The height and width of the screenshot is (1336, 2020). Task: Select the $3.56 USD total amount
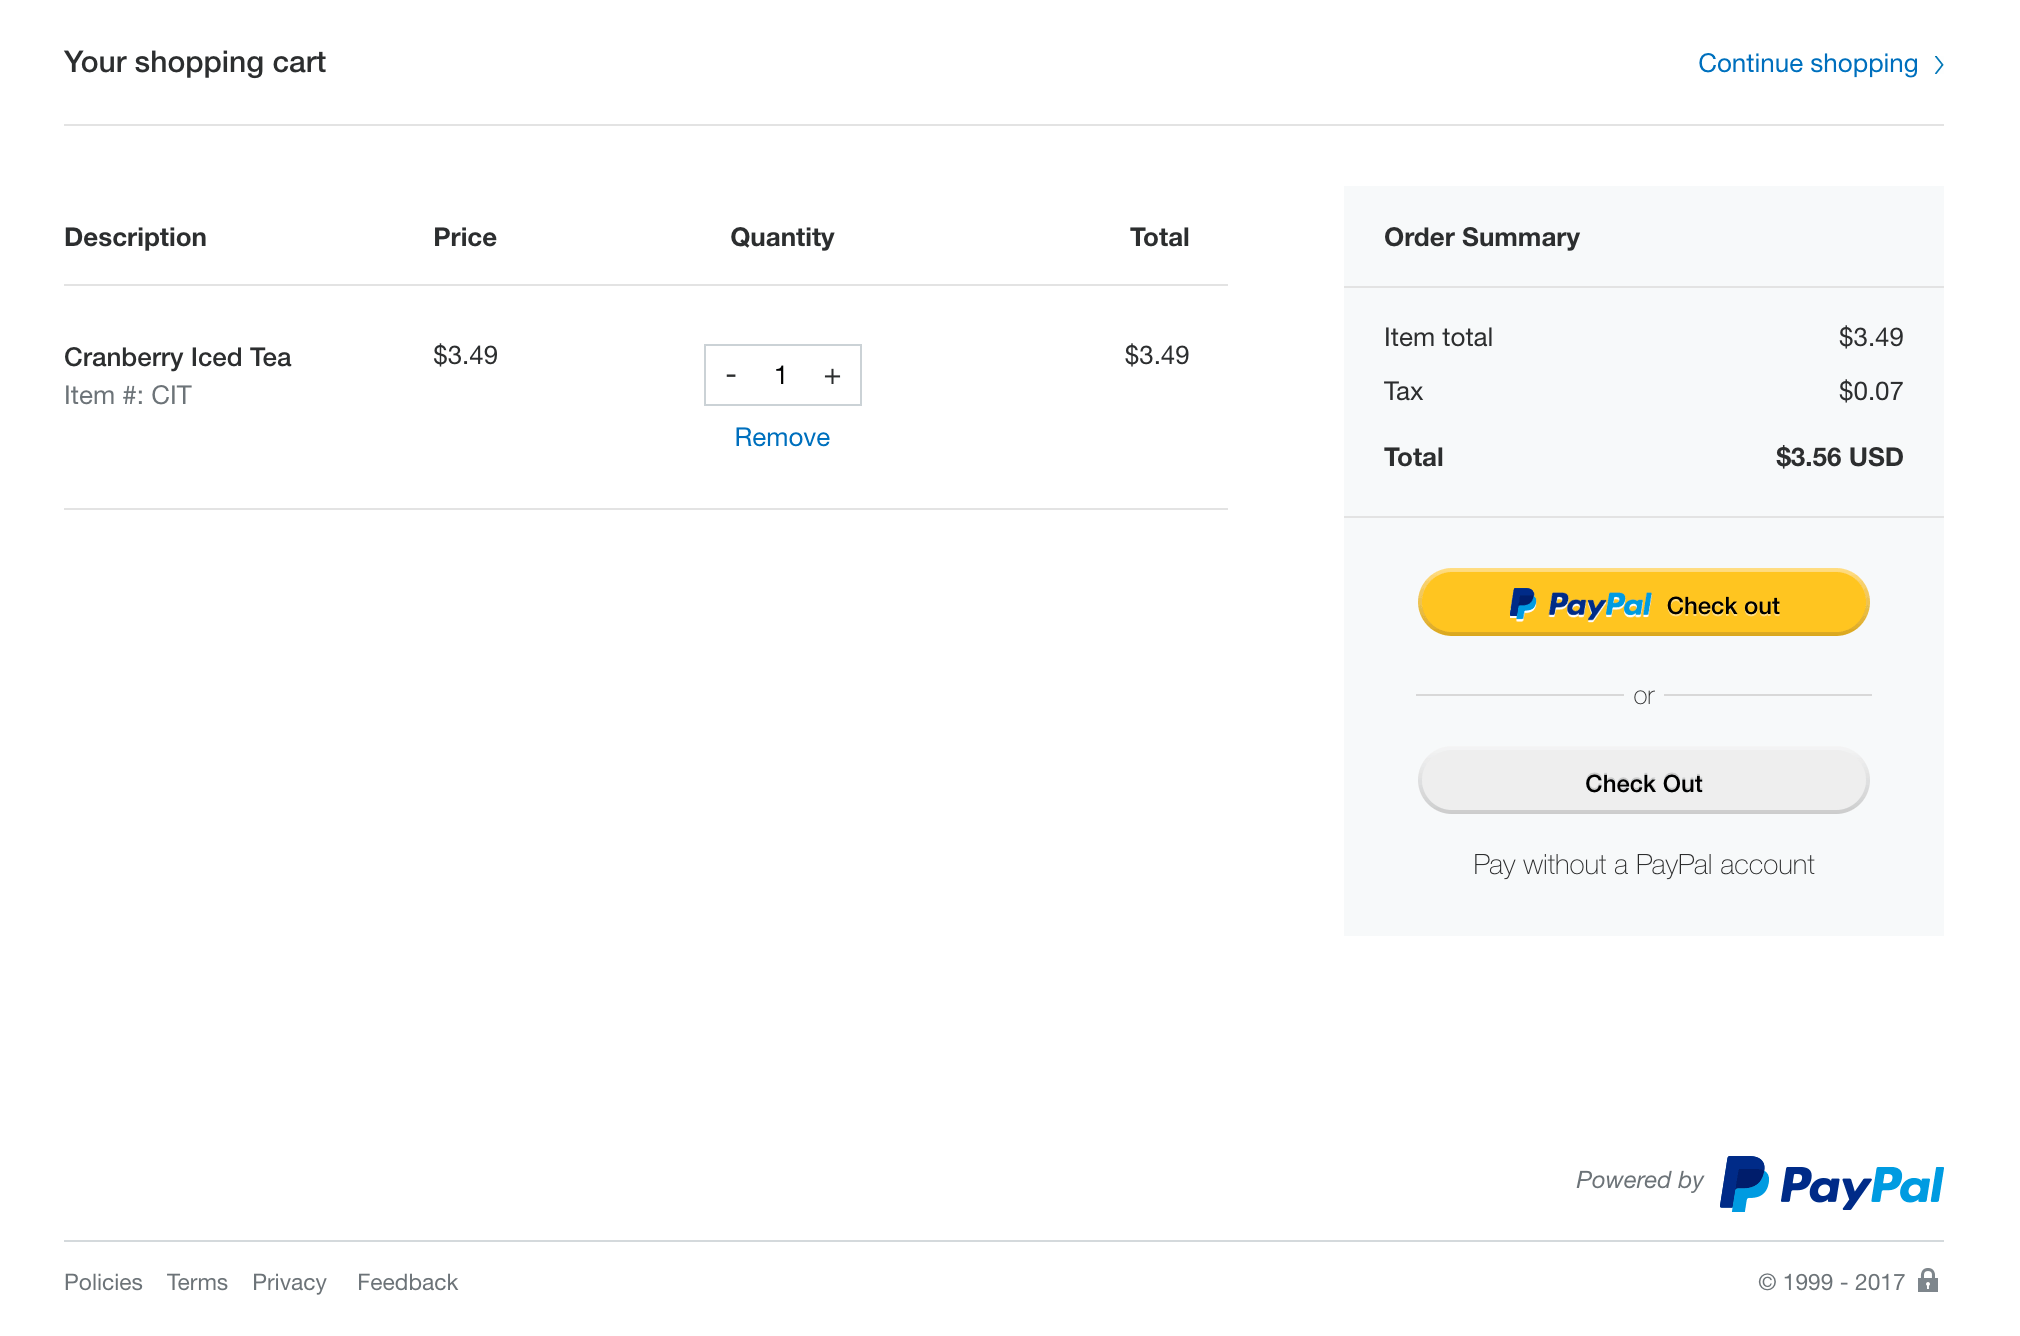(1839, 457)
